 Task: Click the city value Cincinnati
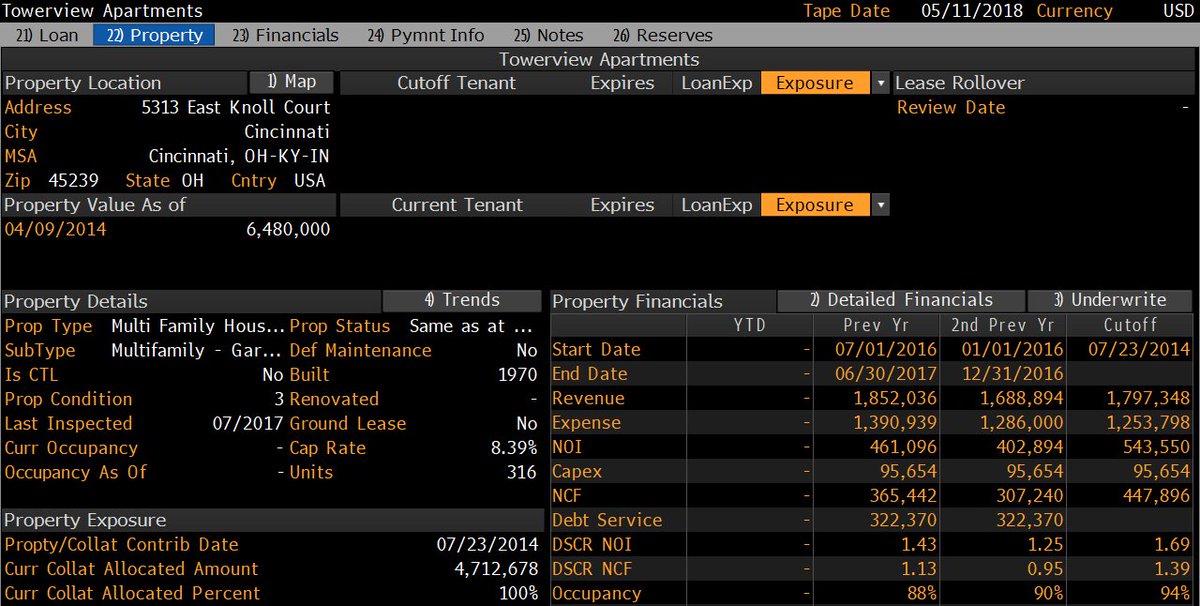pos(287,132)
